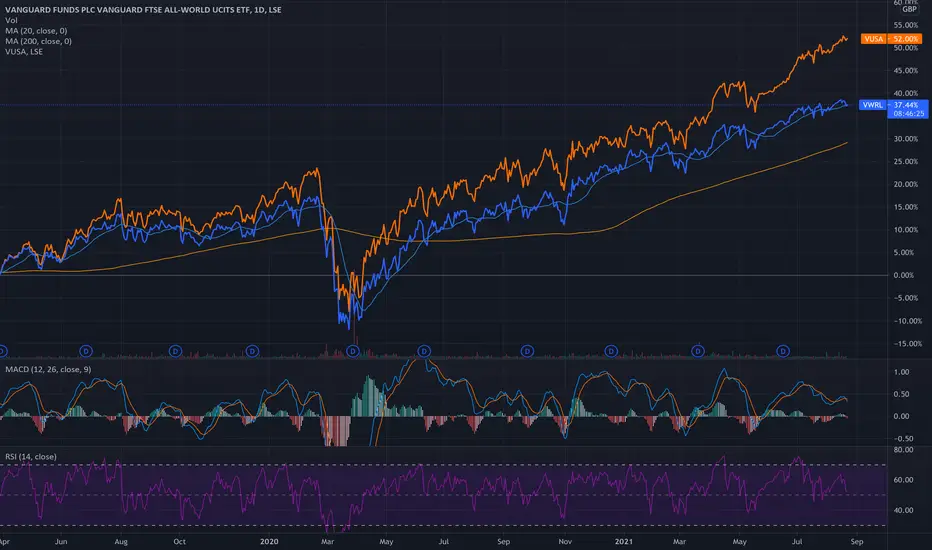
Task: Click the Nov time axis label
Action: click(x=565, y=542)
